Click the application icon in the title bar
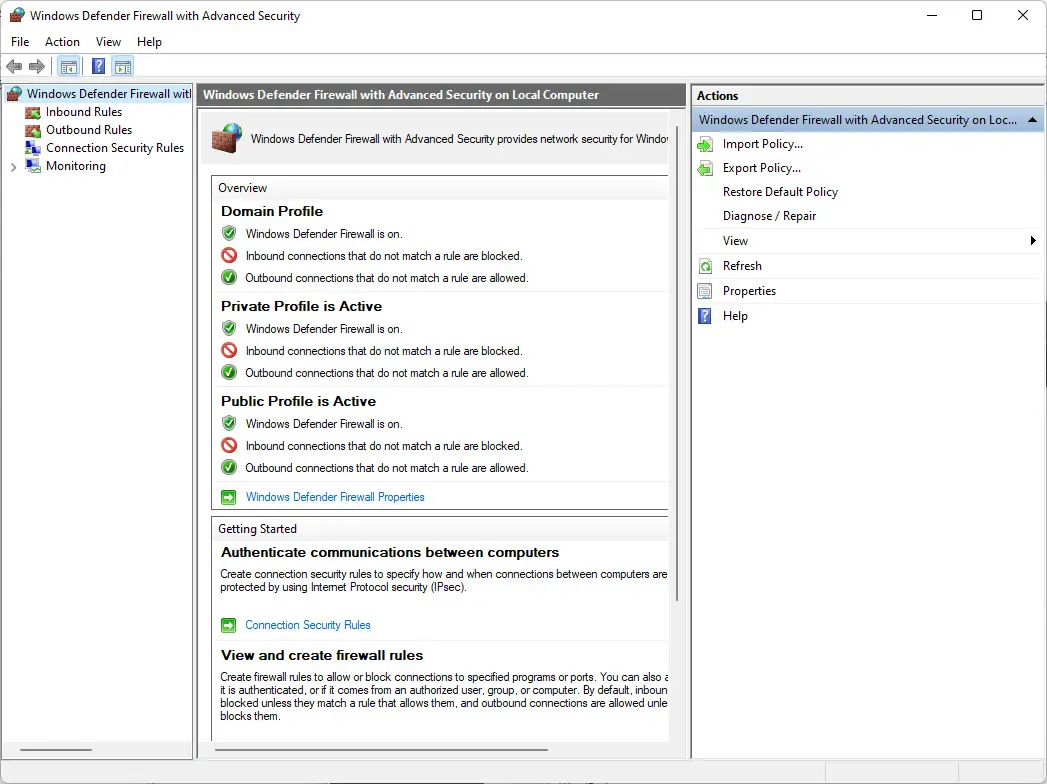Viewport: 1047px width, 784px height. tap(17, 15)
